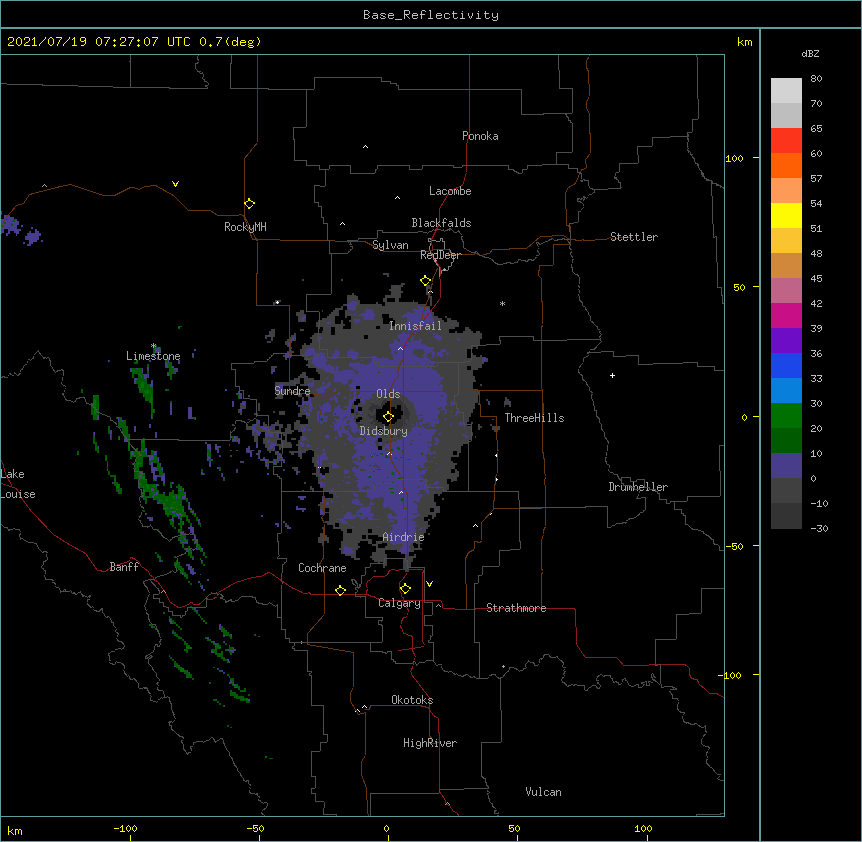862x842 pixels.
Task: Select the yellow diamond marker above RockyMH
Action: click(x=249, y=204)
